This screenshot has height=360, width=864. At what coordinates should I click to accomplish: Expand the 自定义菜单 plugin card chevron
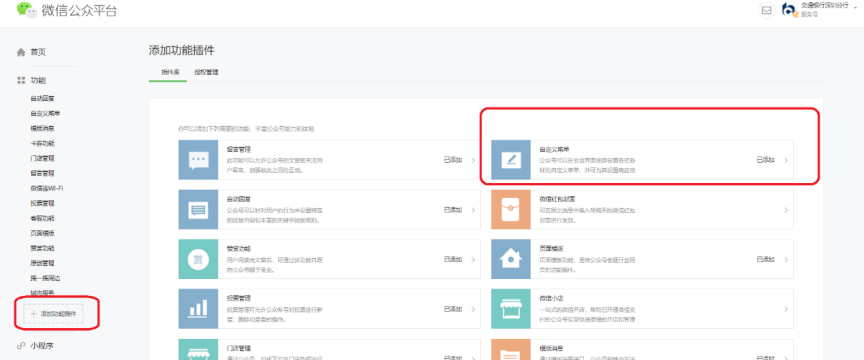786,160
